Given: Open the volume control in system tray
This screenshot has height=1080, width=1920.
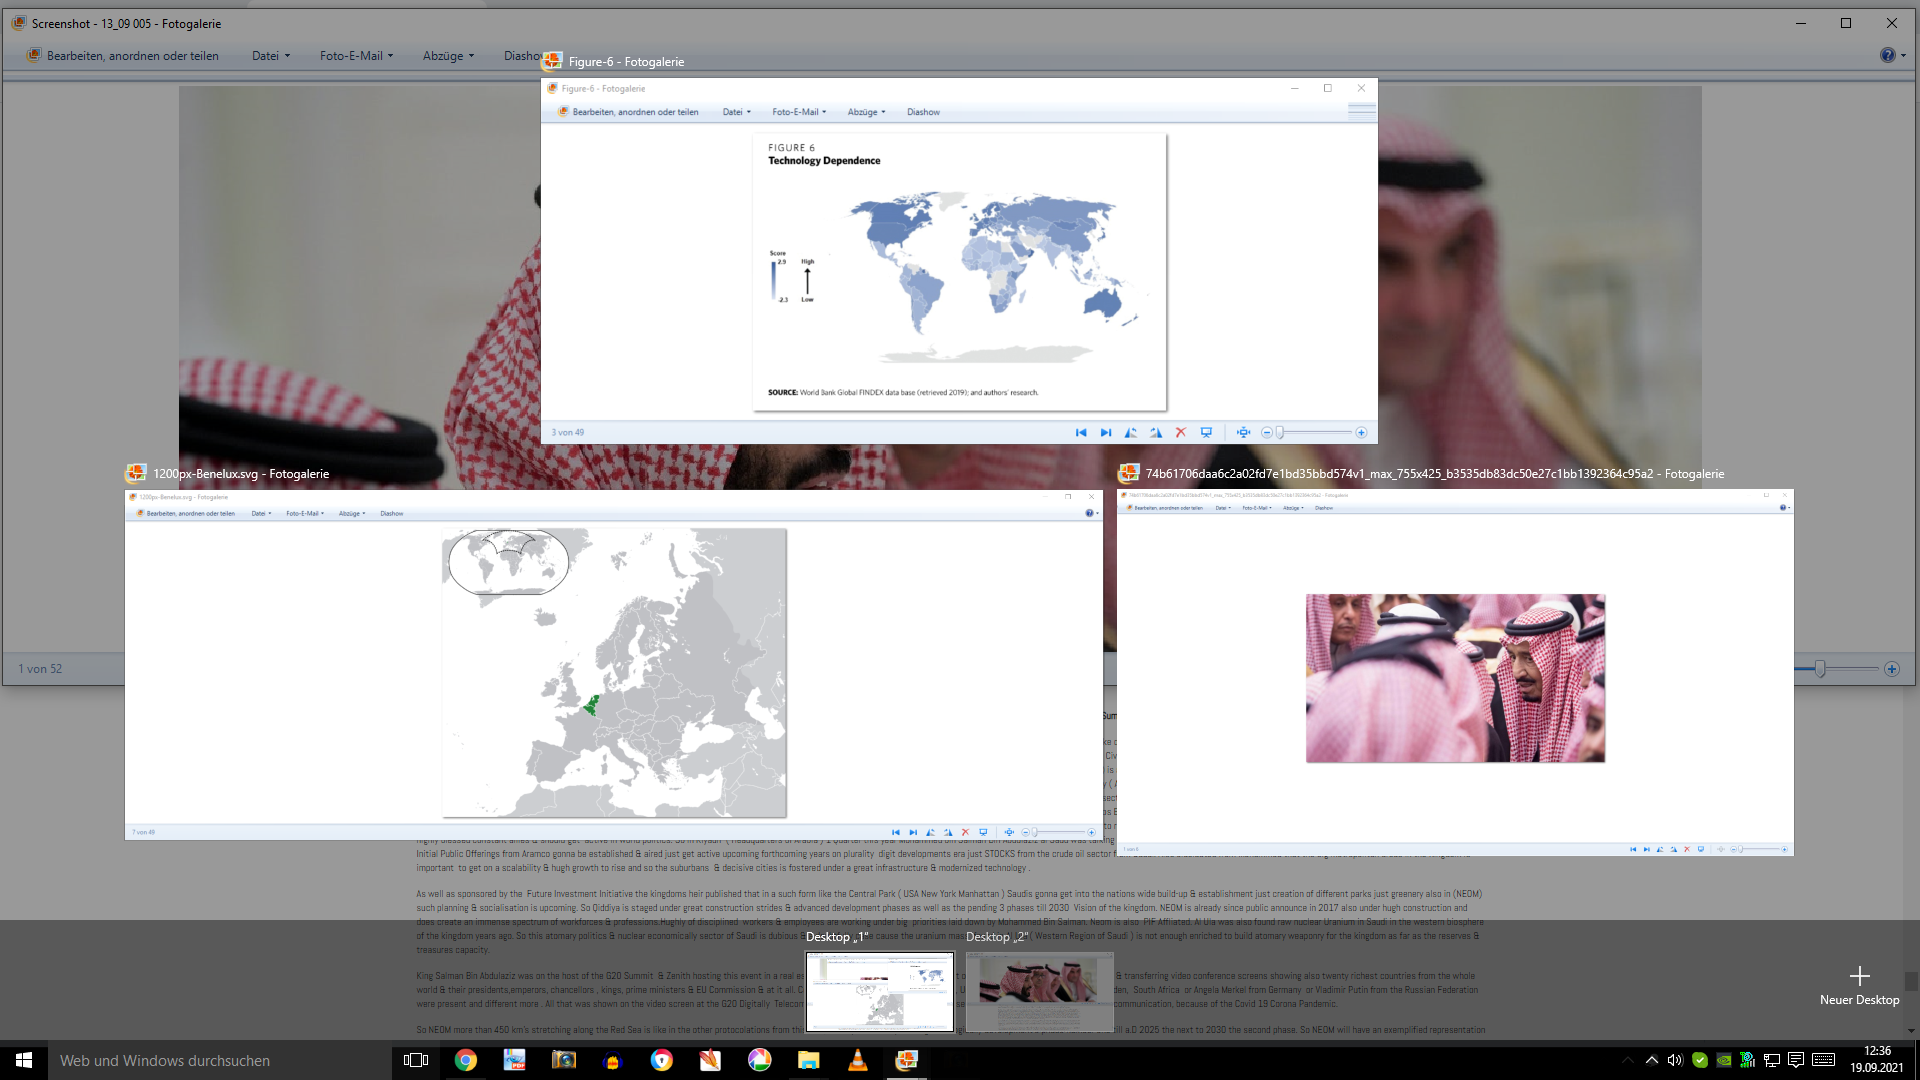Looking at the screenshot, I should [1675, 1060].
